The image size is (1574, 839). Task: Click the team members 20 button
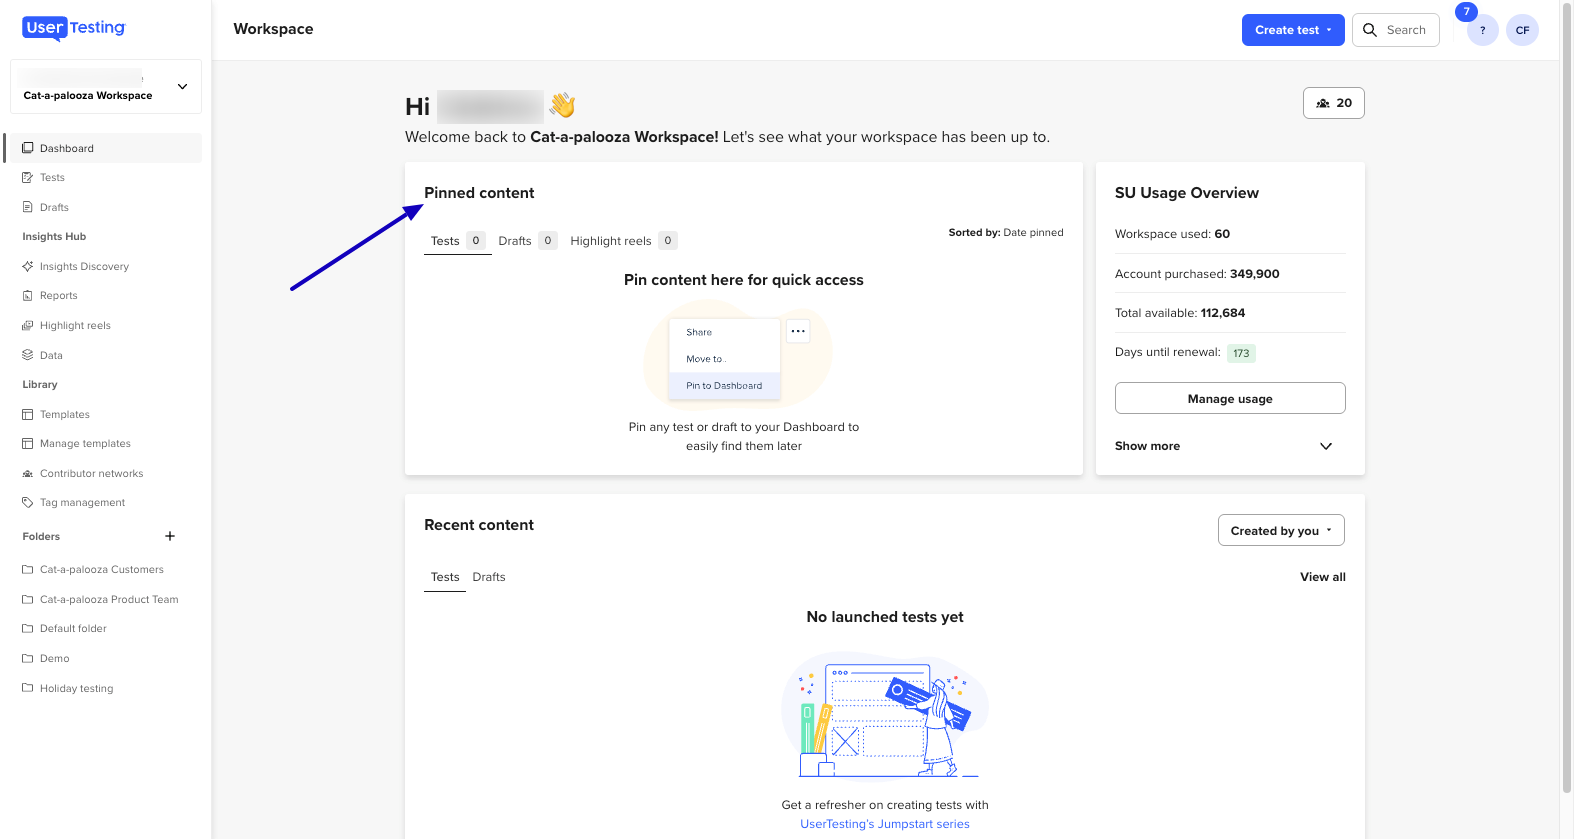(1334, 103)
